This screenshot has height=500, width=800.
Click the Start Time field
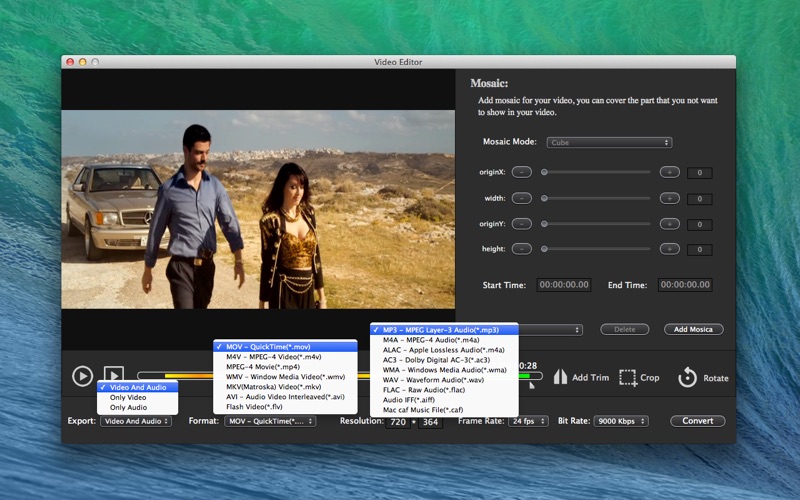coord(564,285)
